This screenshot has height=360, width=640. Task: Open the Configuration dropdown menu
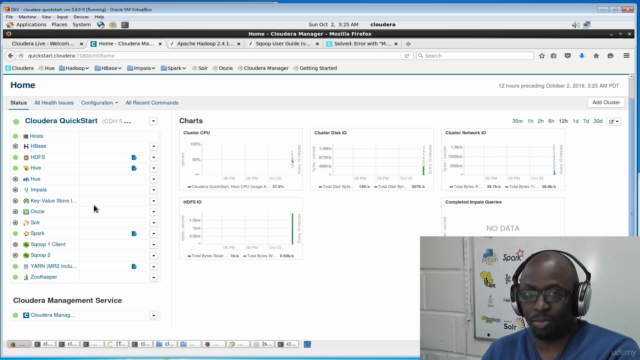click(99, 103)
